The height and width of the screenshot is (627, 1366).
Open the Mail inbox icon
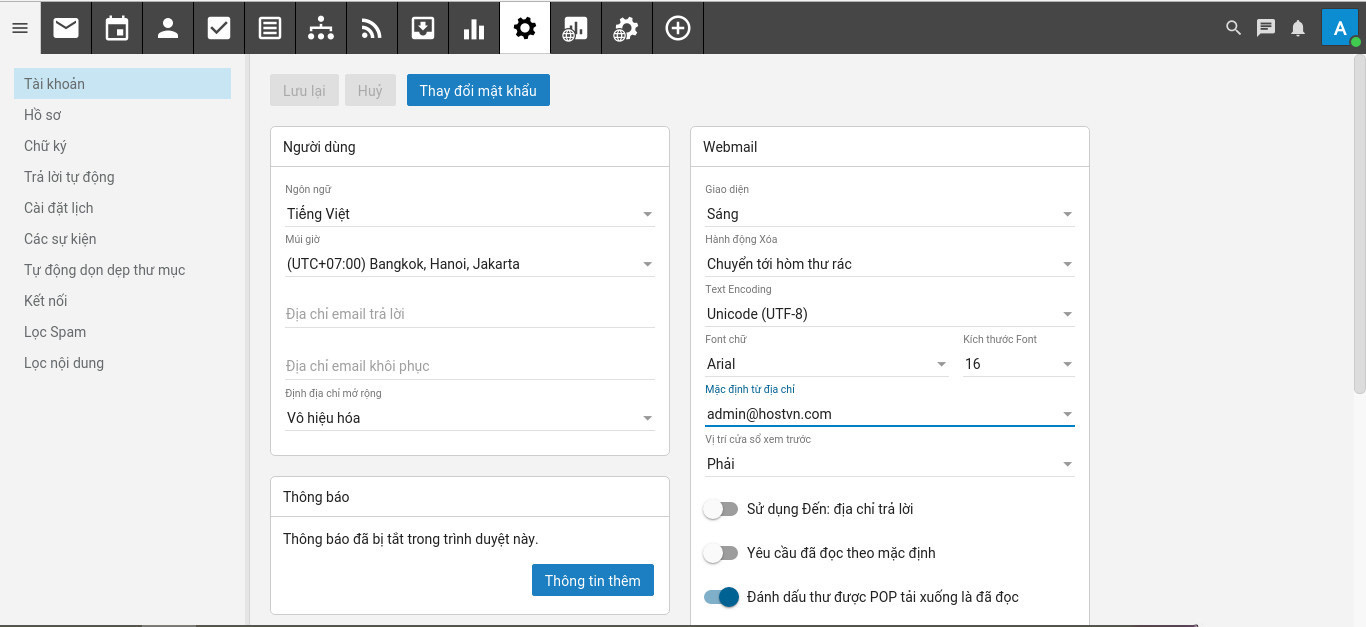coord(66,28)
